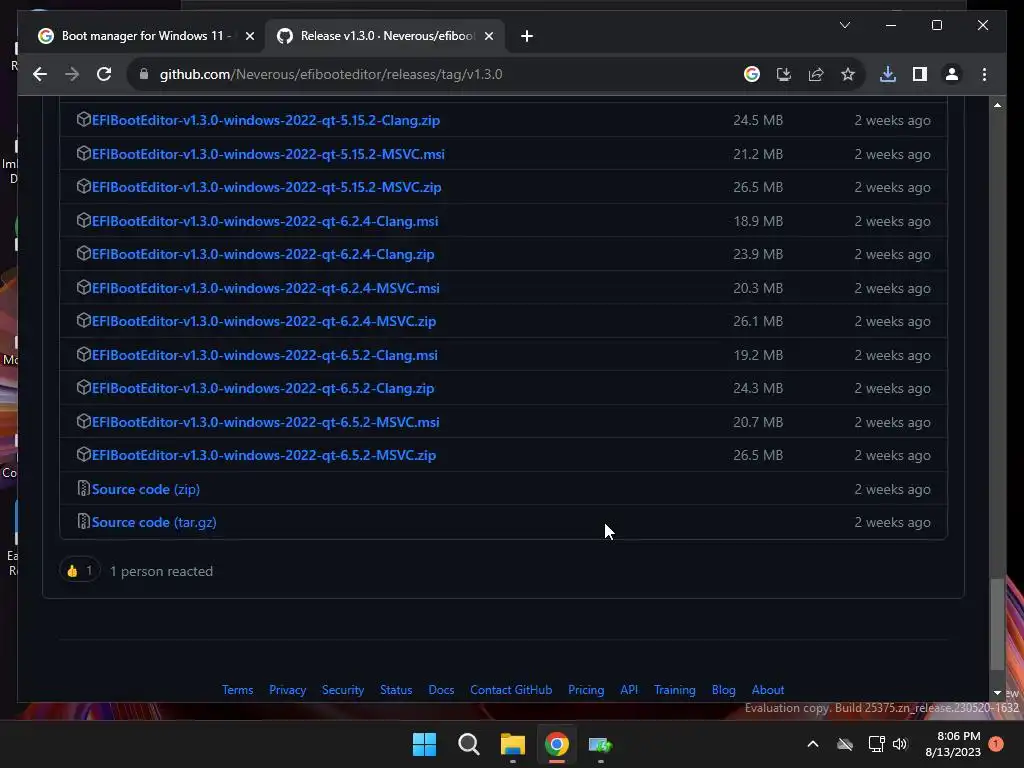Viewport: 1024px width, 768px height.
Task: Share this page via address bar icon
Action: (x=816, y=74)
